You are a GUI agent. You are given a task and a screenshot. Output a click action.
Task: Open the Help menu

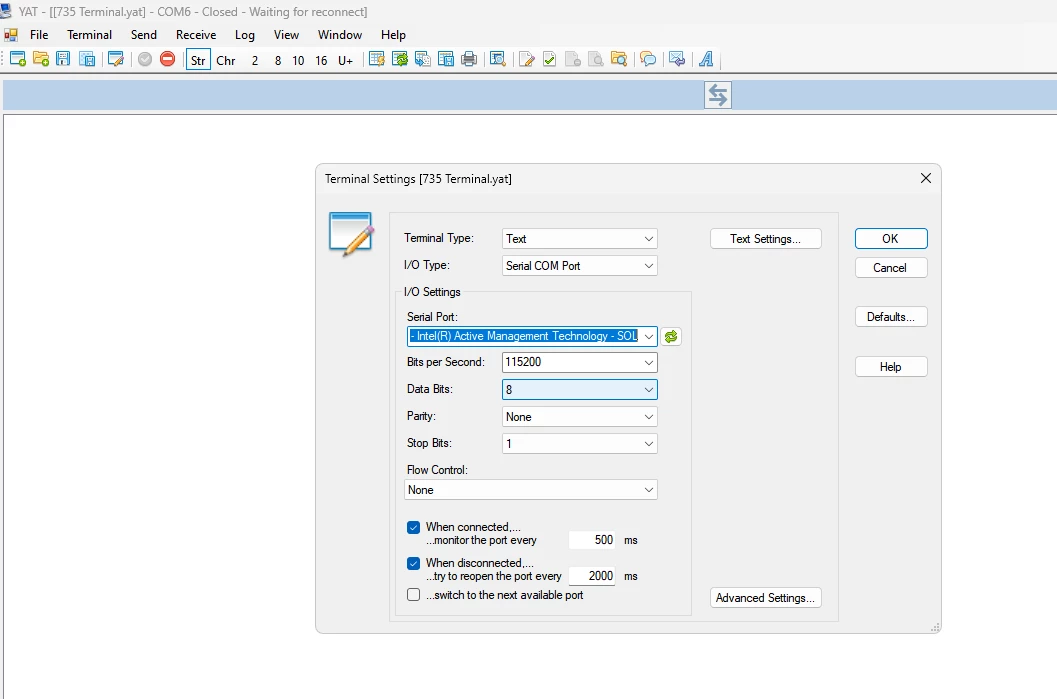tap(393, 35)
